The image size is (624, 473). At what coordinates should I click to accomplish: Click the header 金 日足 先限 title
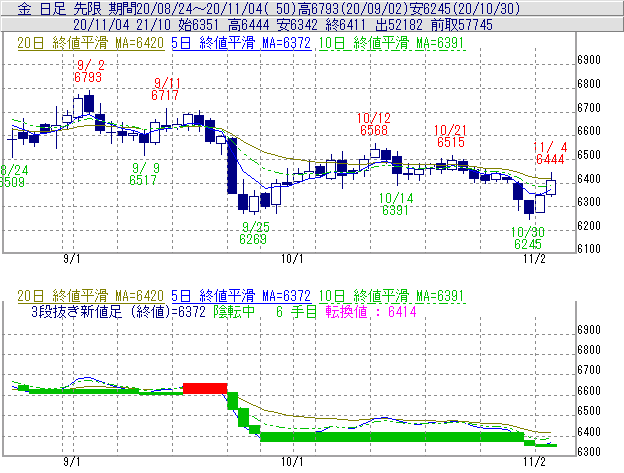point(60,8)
